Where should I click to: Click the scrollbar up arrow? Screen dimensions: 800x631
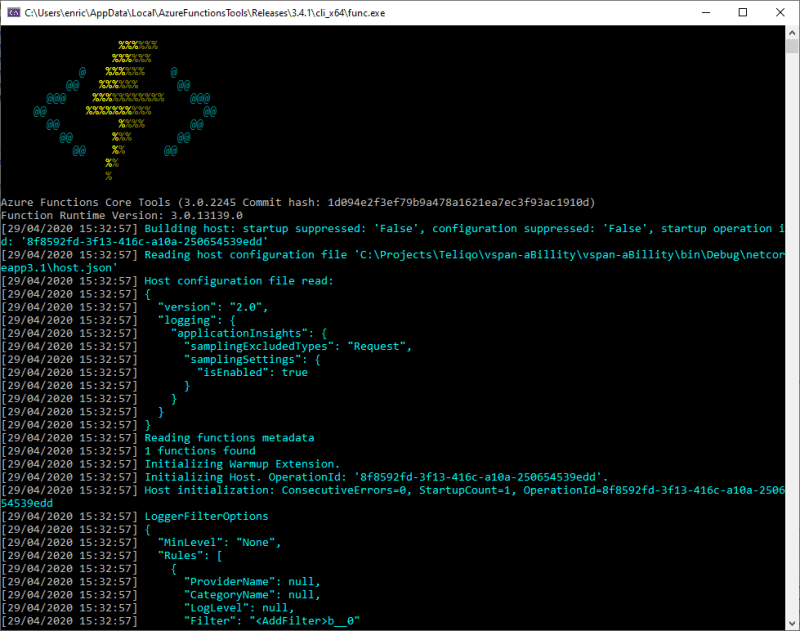click(x=792, y=33)
